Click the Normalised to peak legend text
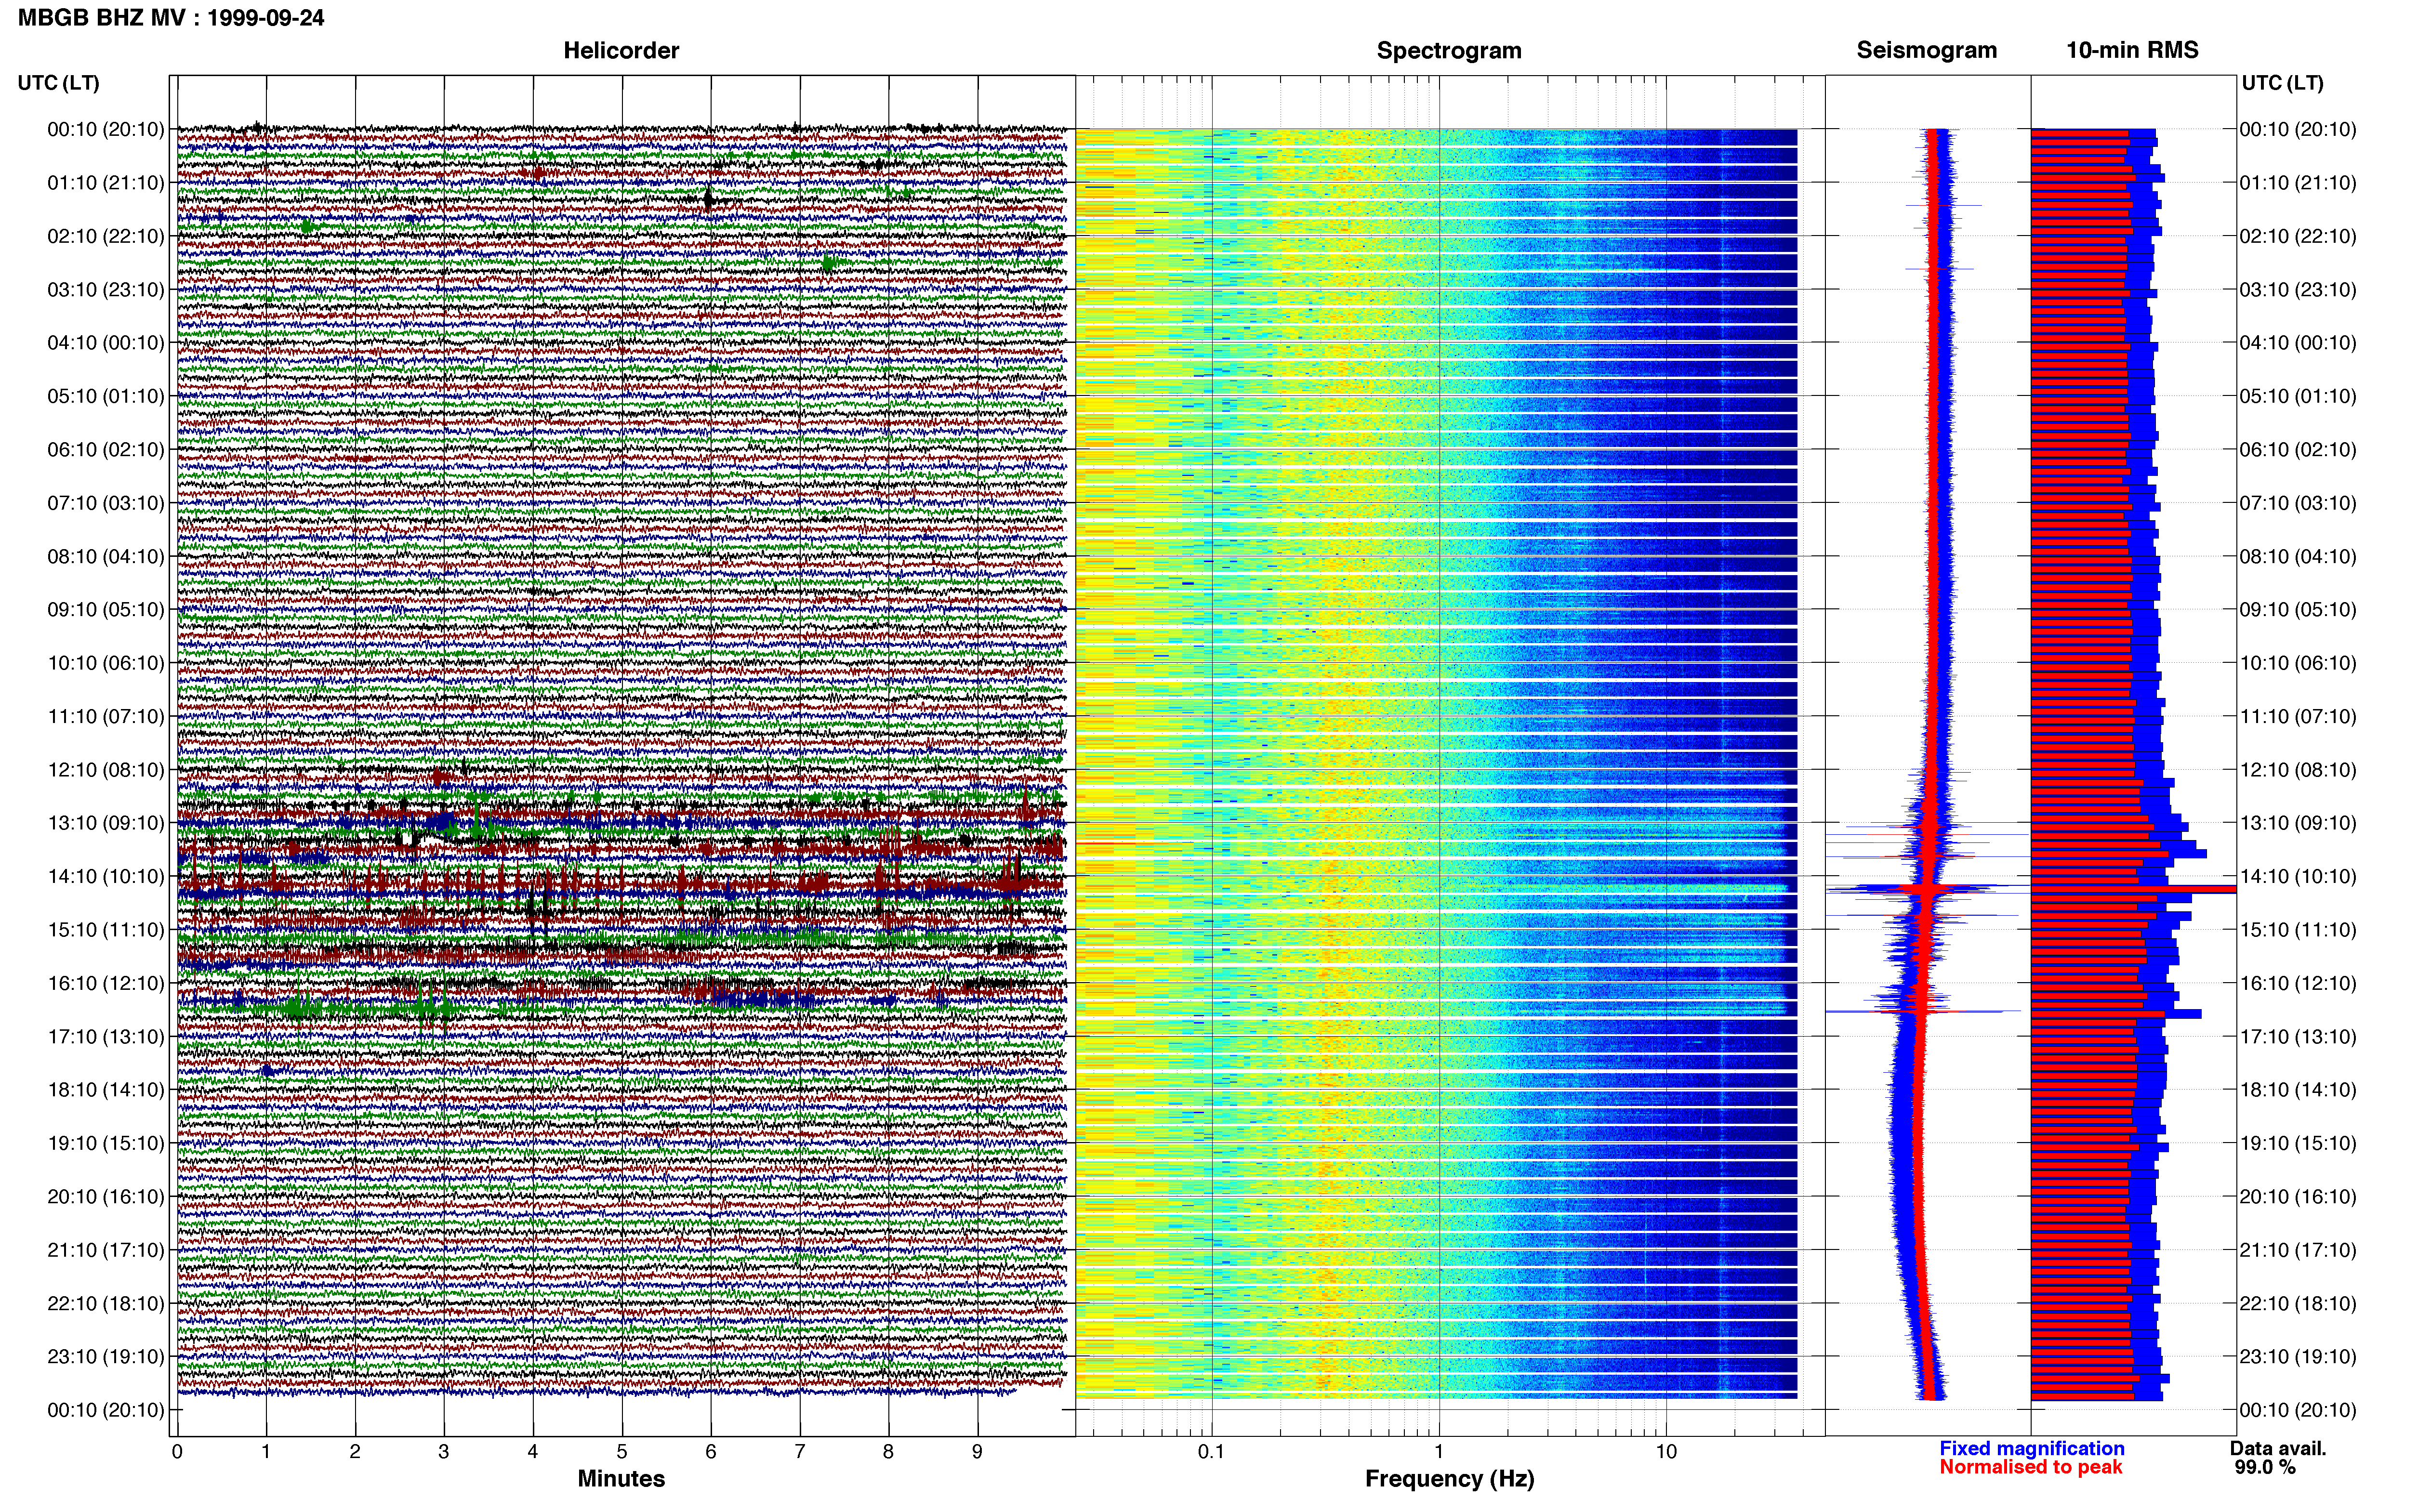2418x1512 pixels. coord(2031,1467)
